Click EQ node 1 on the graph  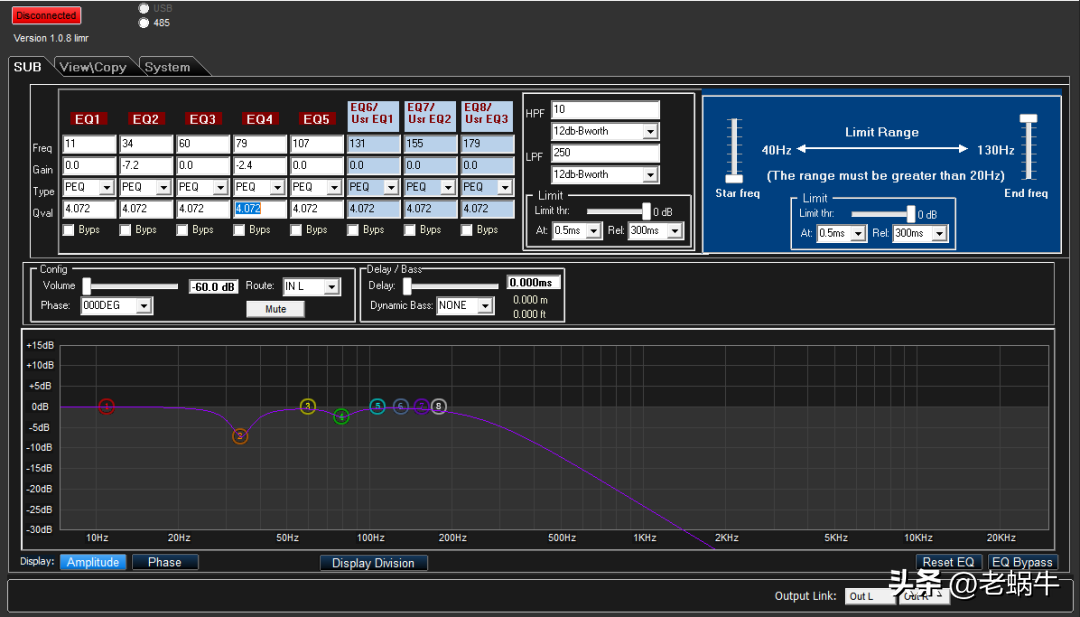107,406
